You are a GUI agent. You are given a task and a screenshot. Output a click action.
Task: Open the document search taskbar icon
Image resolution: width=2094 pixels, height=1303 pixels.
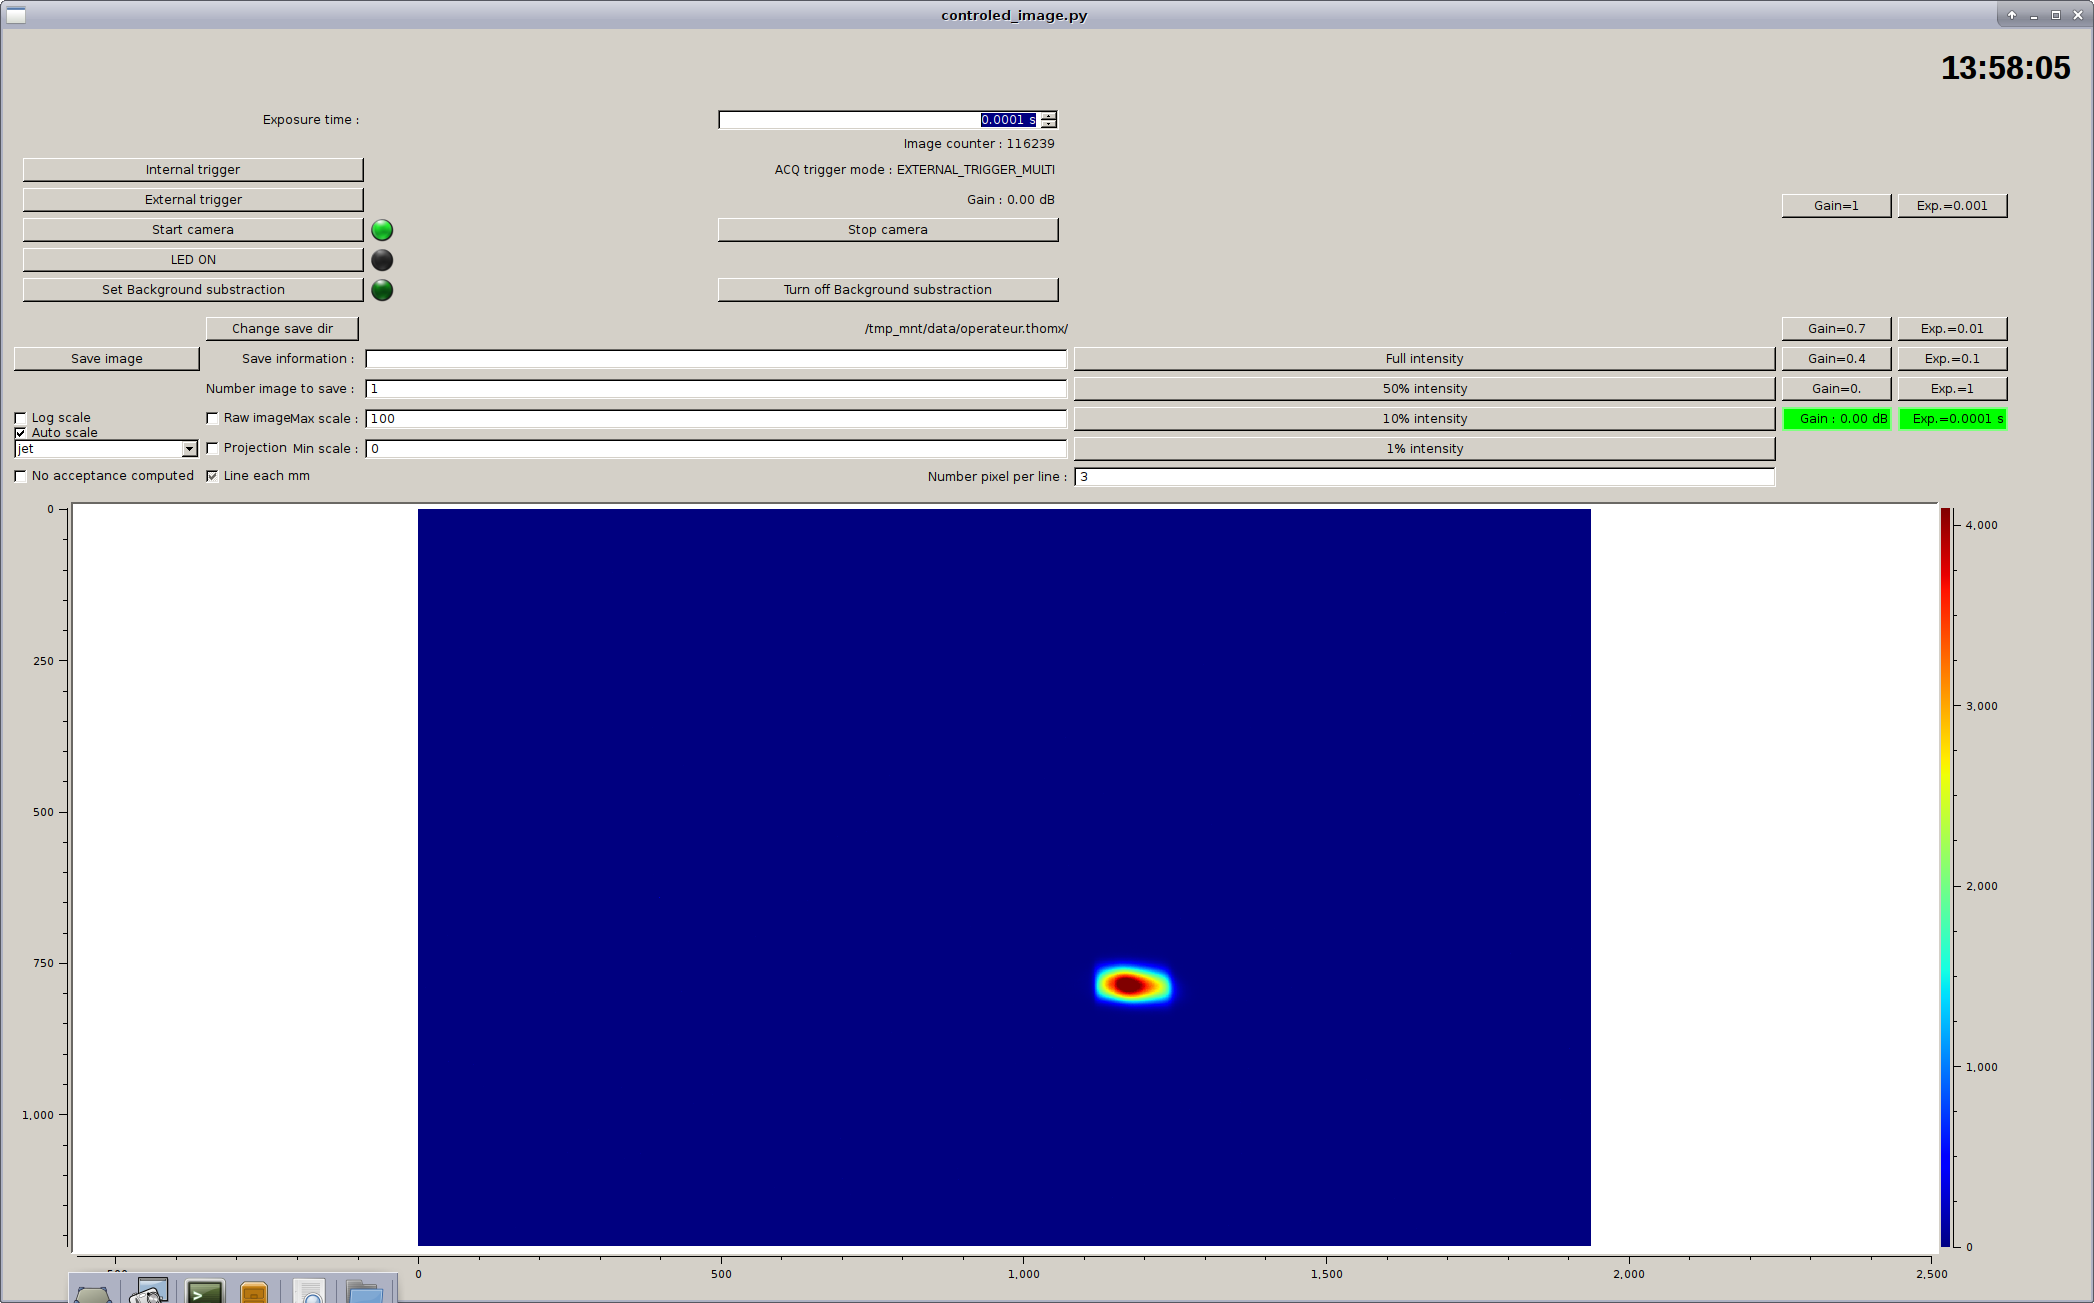[x=310, y=1292]
